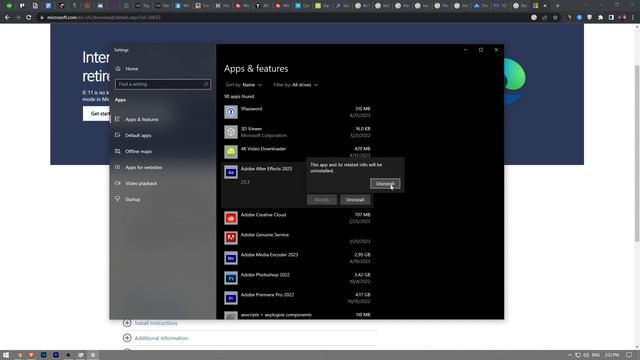Open the Sort by Name dropdown
This screenshot has height=360, width=640.
(244, 85)
